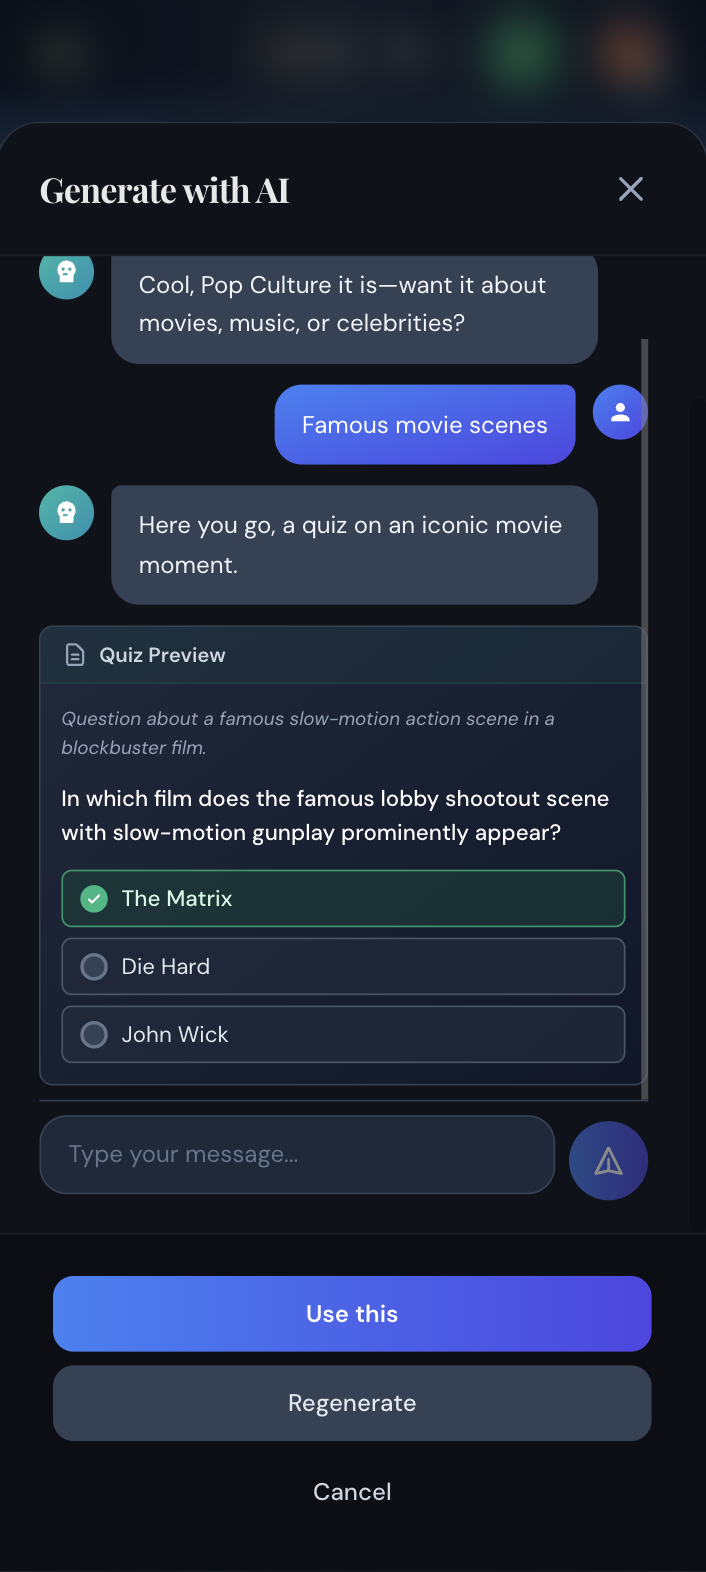This screenshot has height=1572, width=706.
Task: Click the Famous movie scenes message bubble
Action: (425, 425)
